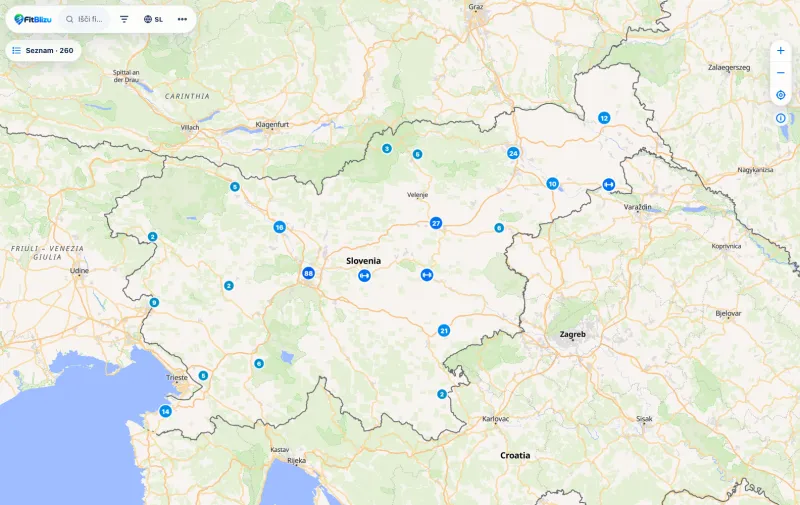Select cluster marker 5 south of Villach
The height and width of the screenshot is (505, 800).
pos(235,187)
